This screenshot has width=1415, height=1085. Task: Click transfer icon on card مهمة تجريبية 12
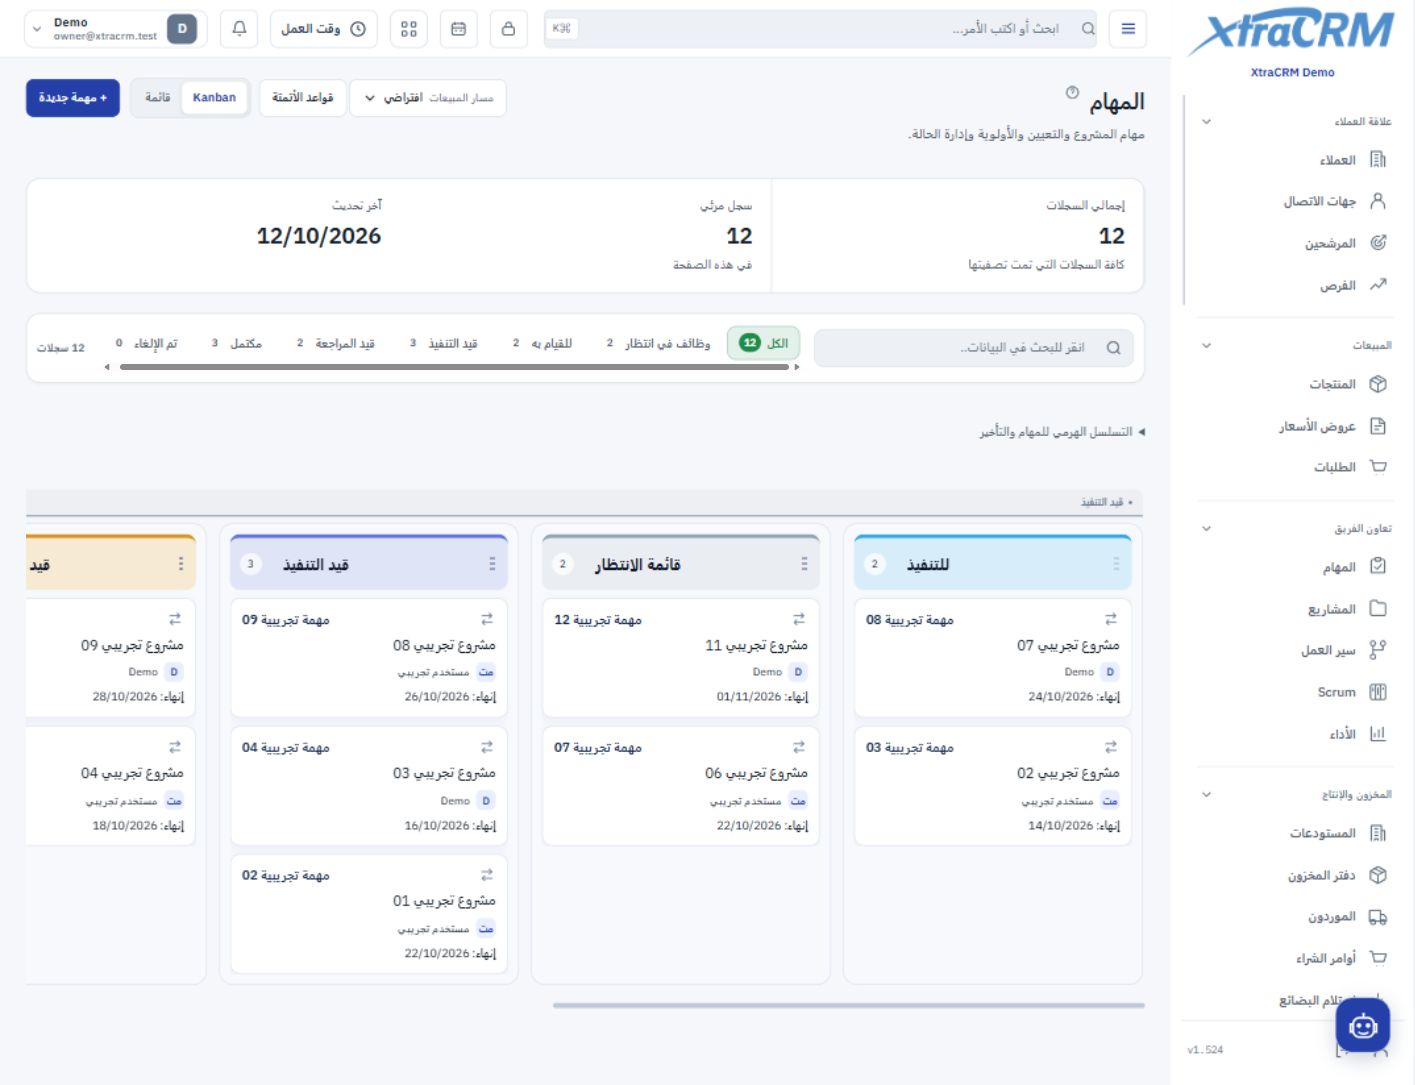(798, 619)
